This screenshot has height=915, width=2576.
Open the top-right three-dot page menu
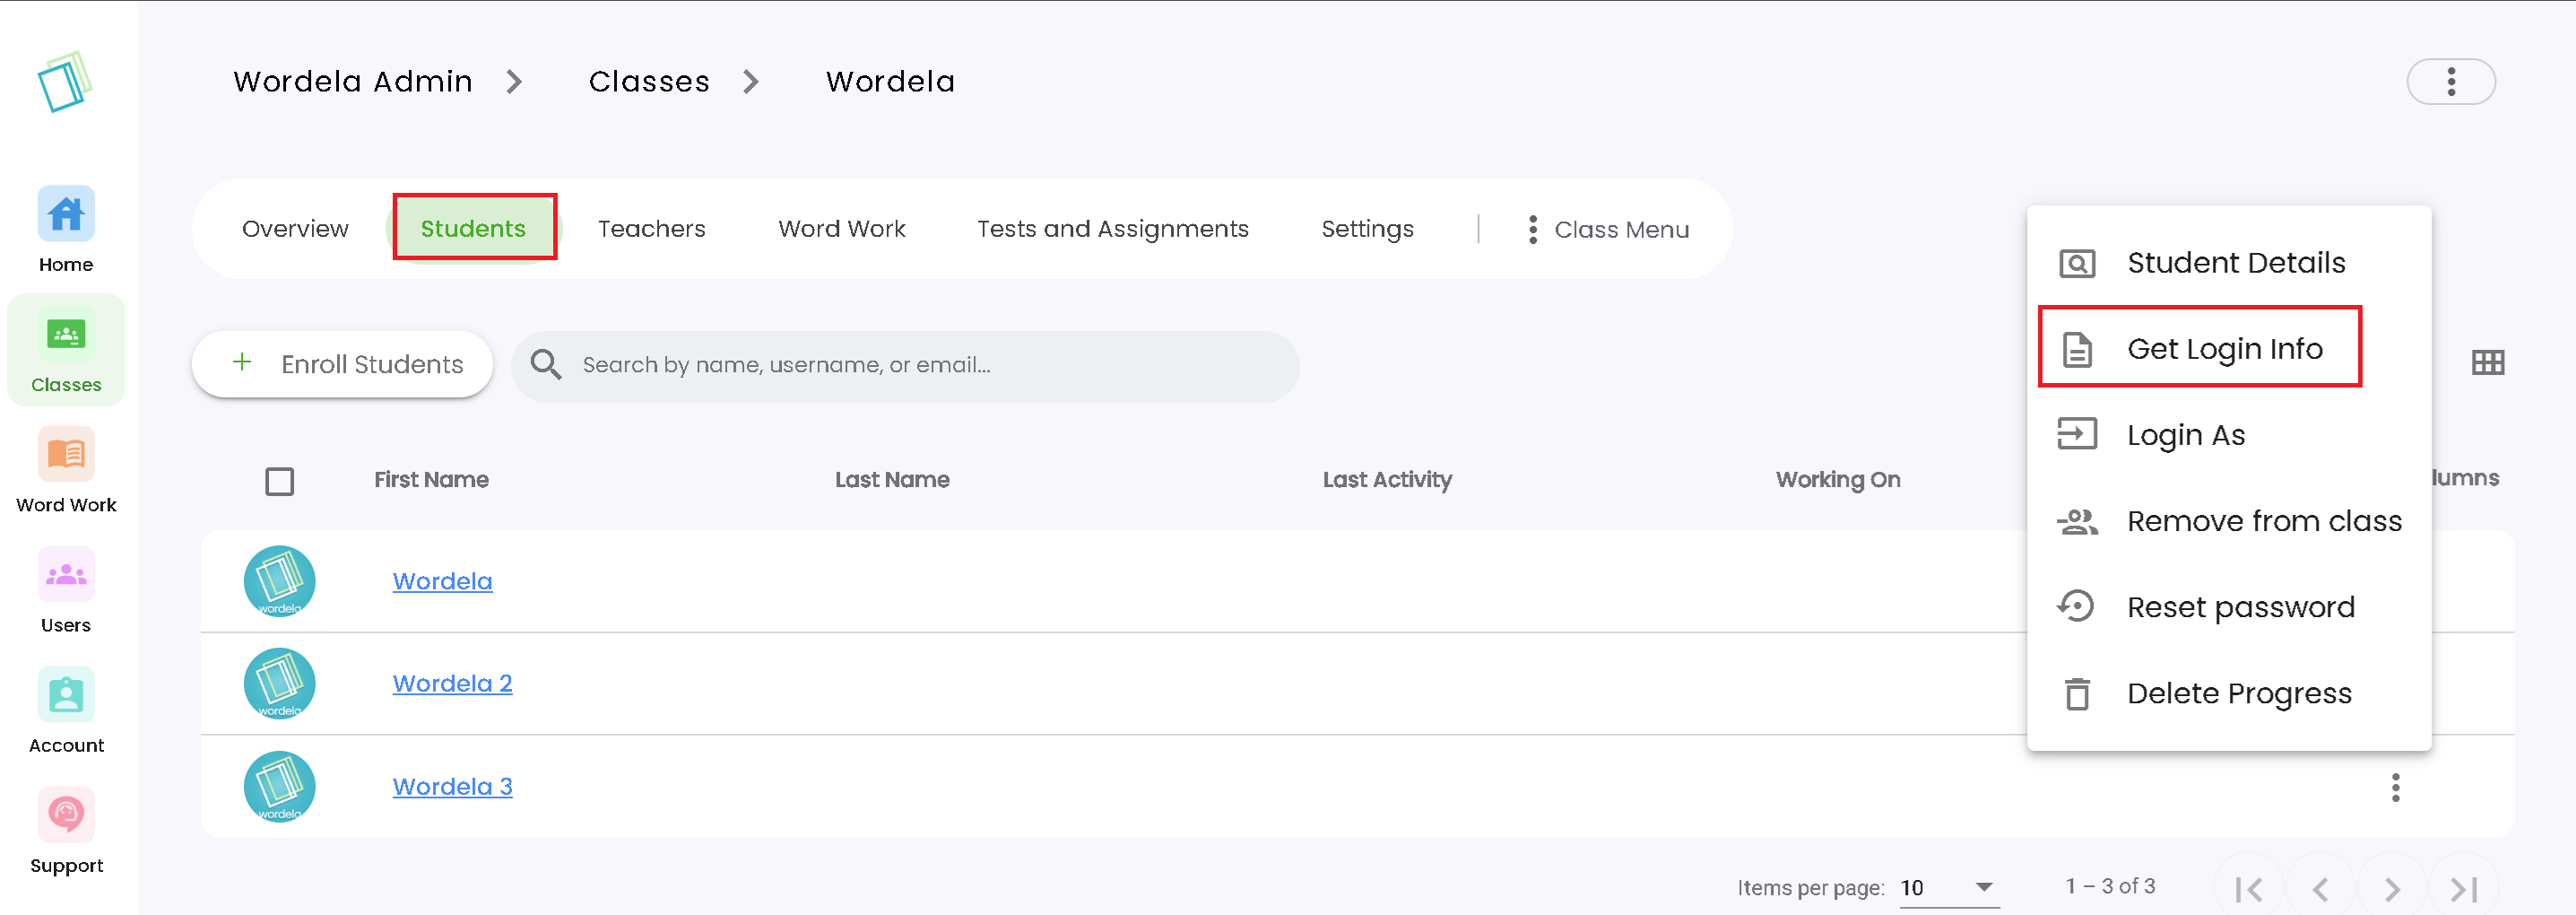(x=2450, y=82)
